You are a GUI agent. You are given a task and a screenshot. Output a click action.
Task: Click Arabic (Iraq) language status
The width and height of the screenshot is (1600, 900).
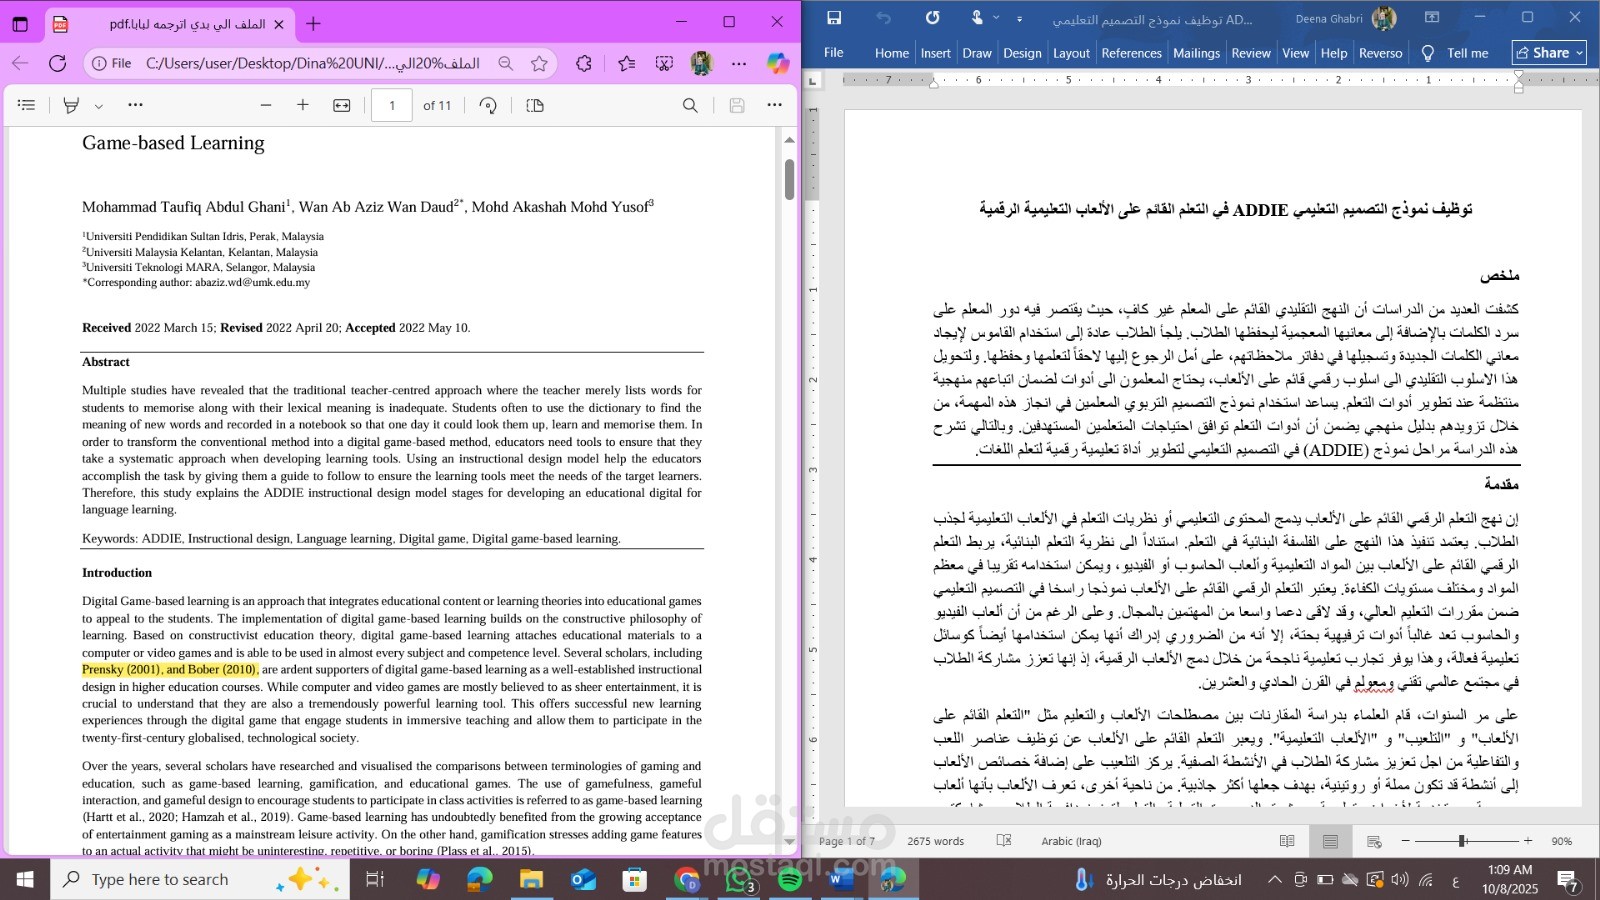[1071, 841]
